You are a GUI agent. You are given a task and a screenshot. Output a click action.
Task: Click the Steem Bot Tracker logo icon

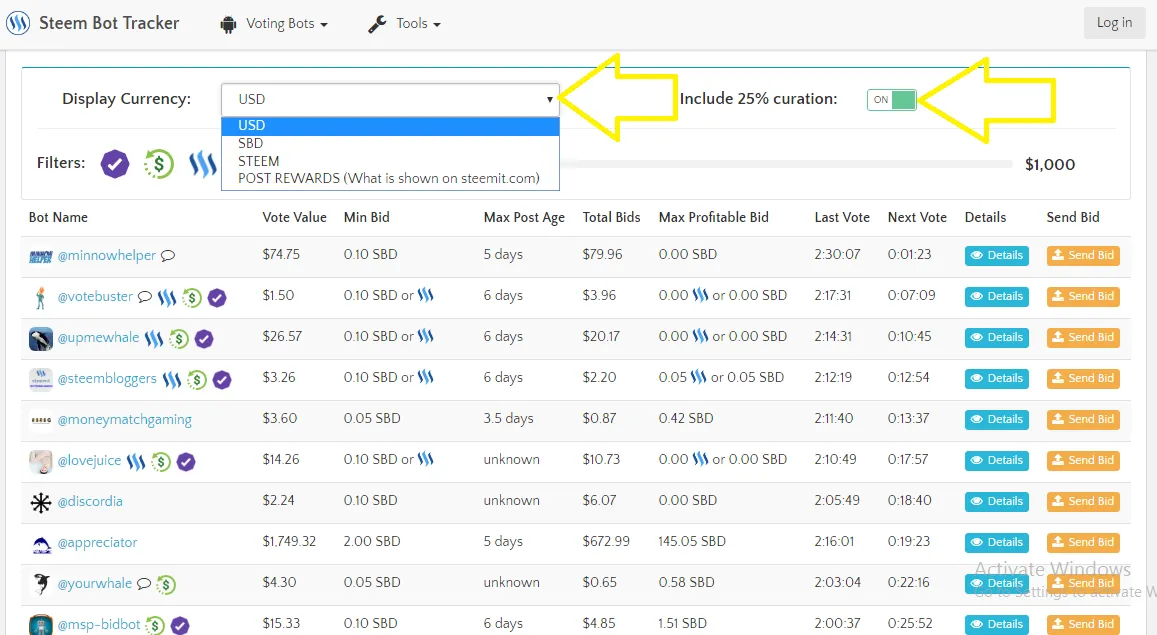pyautogui.click(x=18, y=23)
